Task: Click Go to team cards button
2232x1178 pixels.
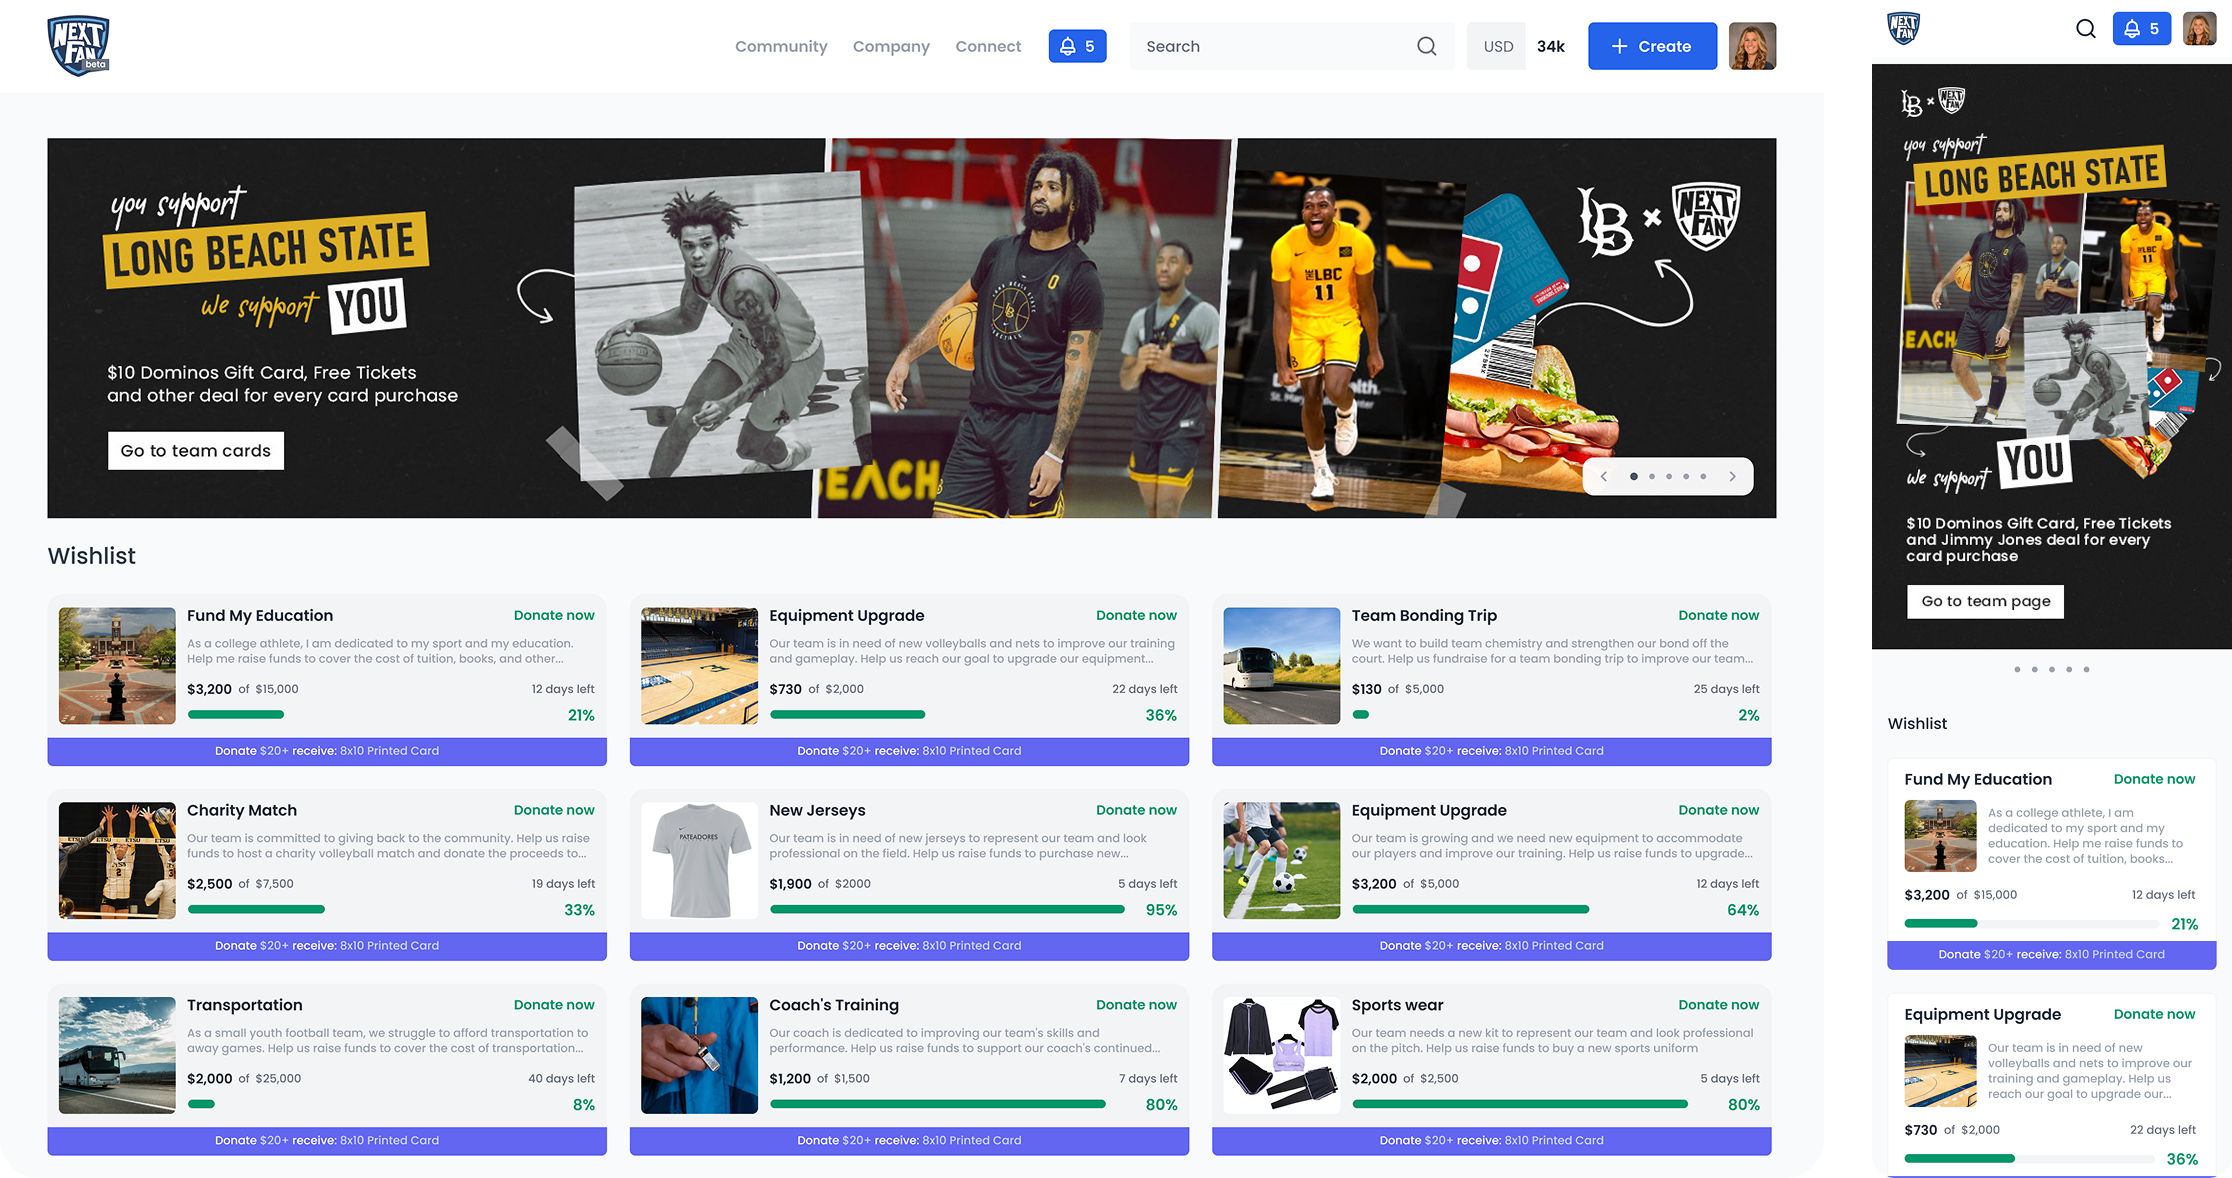Action: pos(196,451)
